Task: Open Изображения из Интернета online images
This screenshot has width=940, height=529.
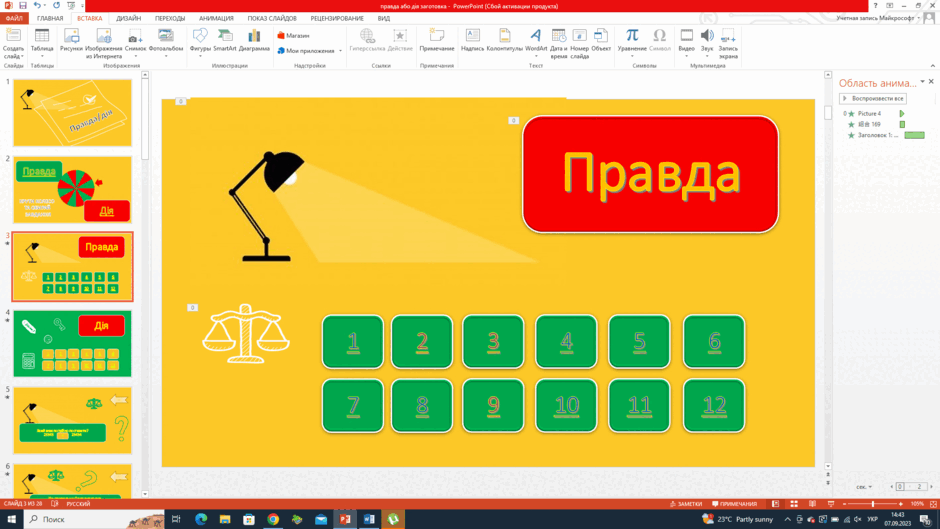Action: click(x=104, y=43)
